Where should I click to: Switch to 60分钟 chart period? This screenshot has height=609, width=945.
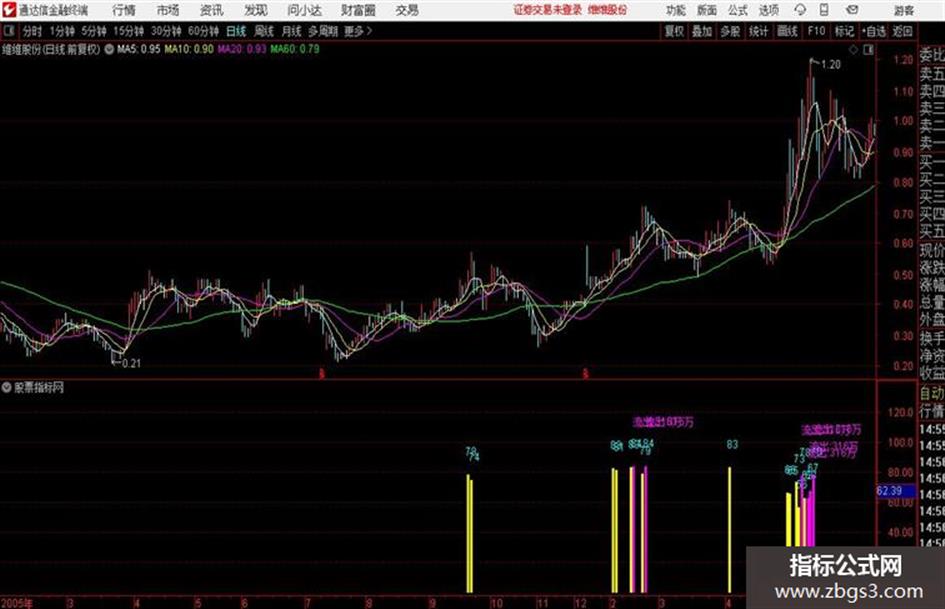click(x=203, y=31)
